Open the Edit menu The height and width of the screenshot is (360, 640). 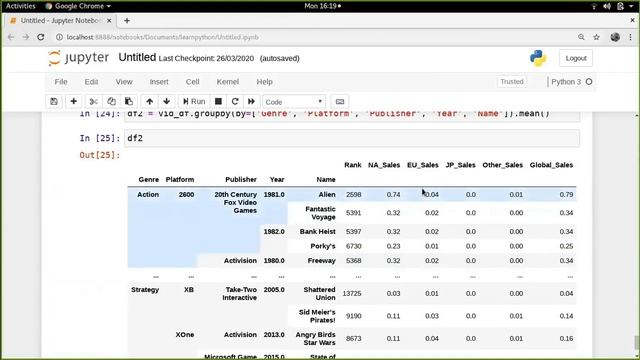click(91, 82)
